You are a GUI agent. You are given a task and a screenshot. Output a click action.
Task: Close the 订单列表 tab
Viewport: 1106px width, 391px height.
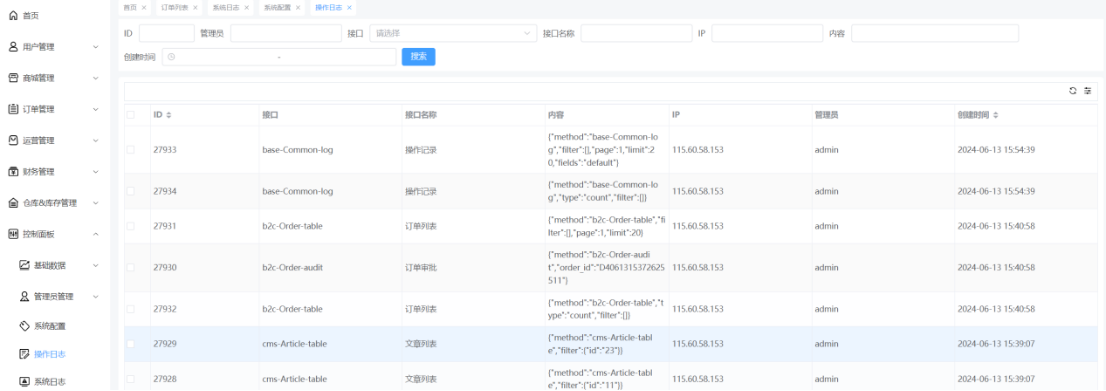tap(195, 7)
